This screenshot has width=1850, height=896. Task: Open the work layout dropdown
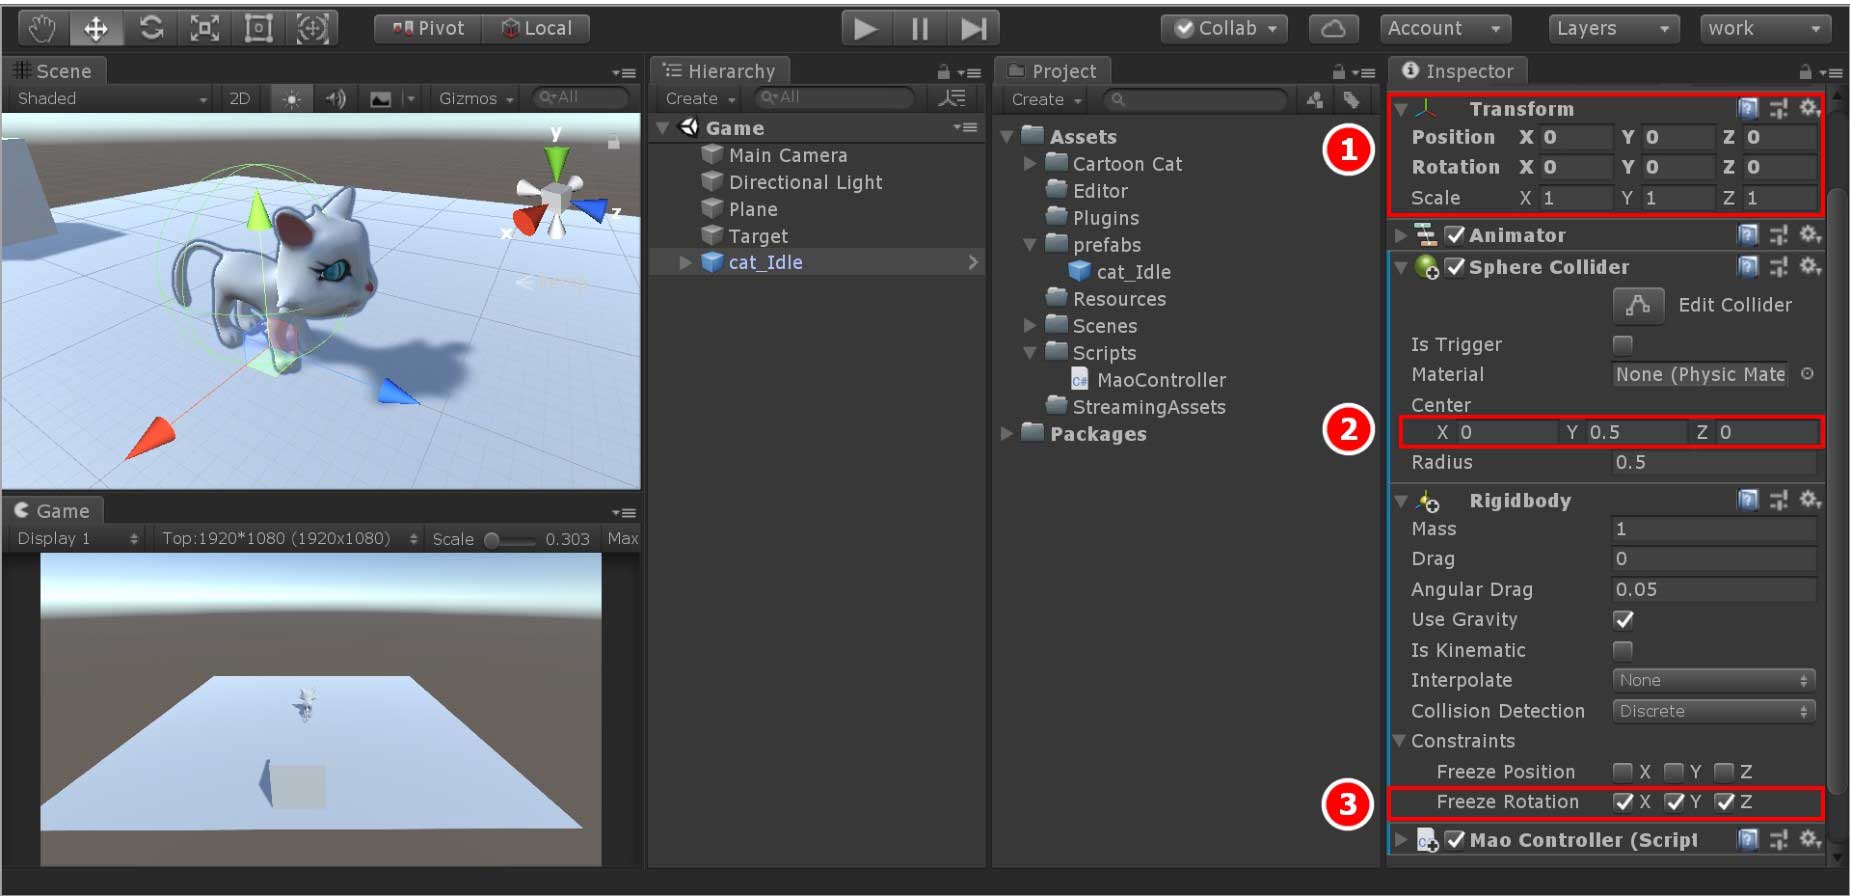(x=1765, y=28)
